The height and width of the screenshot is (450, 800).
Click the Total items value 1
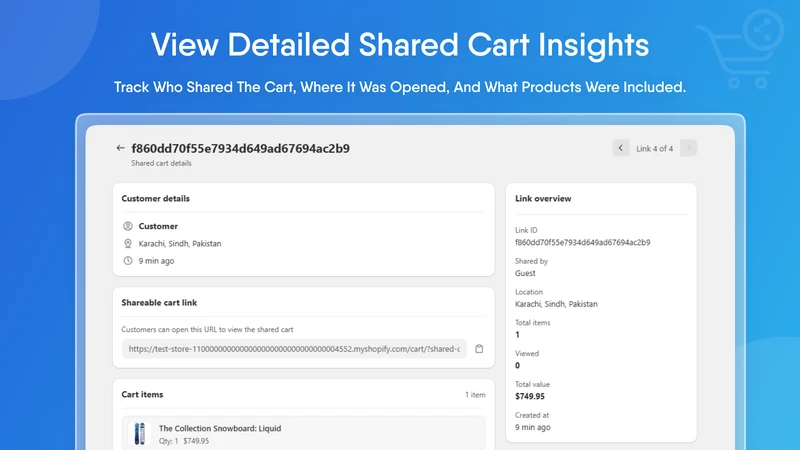(x=517, y=335)
